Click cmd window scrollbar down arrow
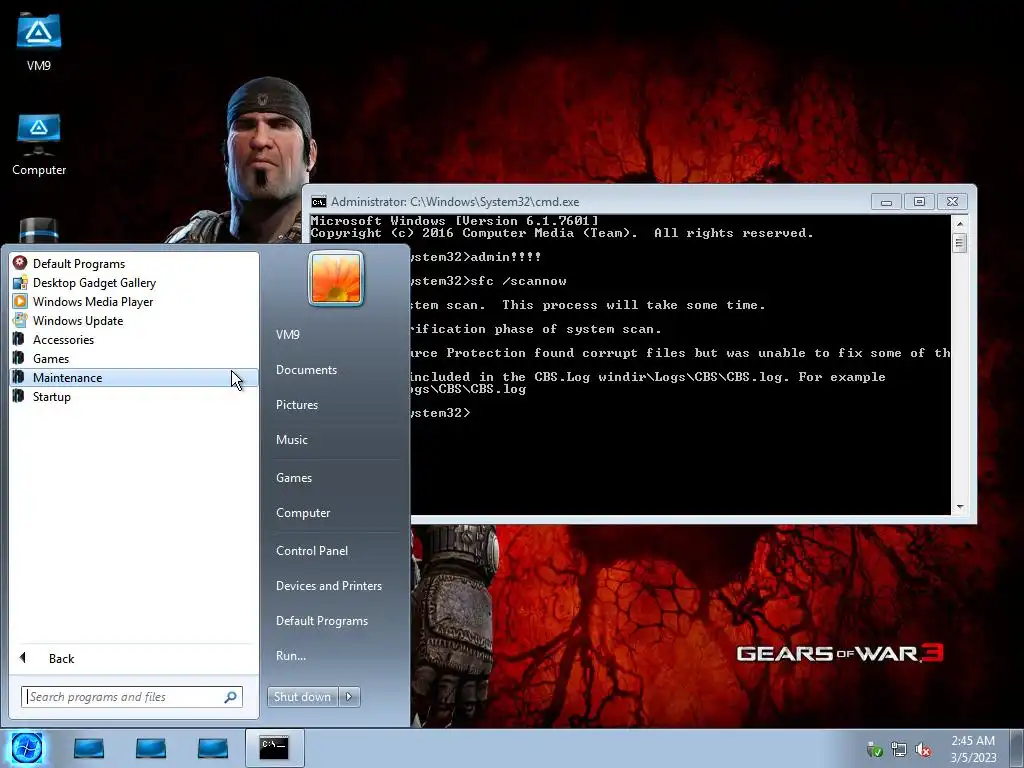The width and height of the screenshot is (1024, 768). (x=959, y=507)
